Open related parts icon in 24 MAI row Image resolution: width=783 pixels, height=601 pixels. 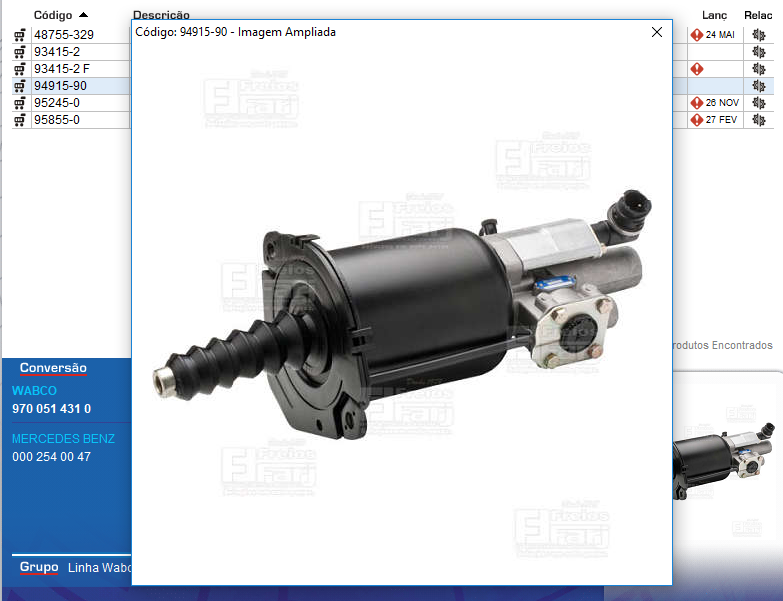759,35
